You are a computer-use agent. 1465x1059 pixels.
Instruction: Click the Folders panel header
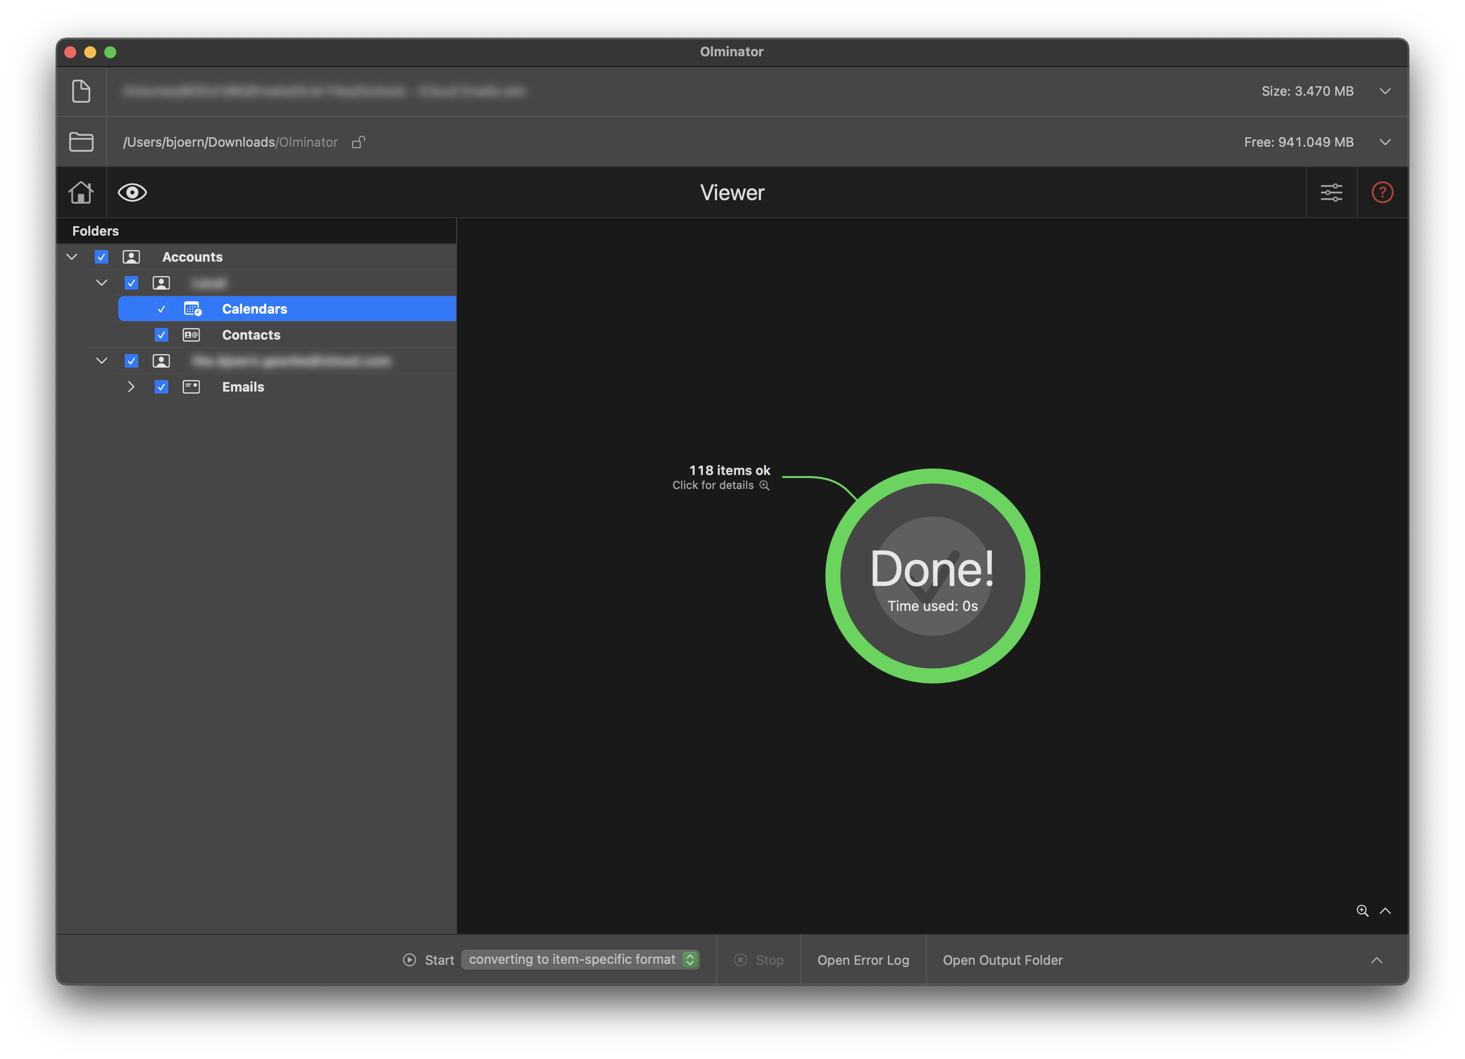[257, 231]
